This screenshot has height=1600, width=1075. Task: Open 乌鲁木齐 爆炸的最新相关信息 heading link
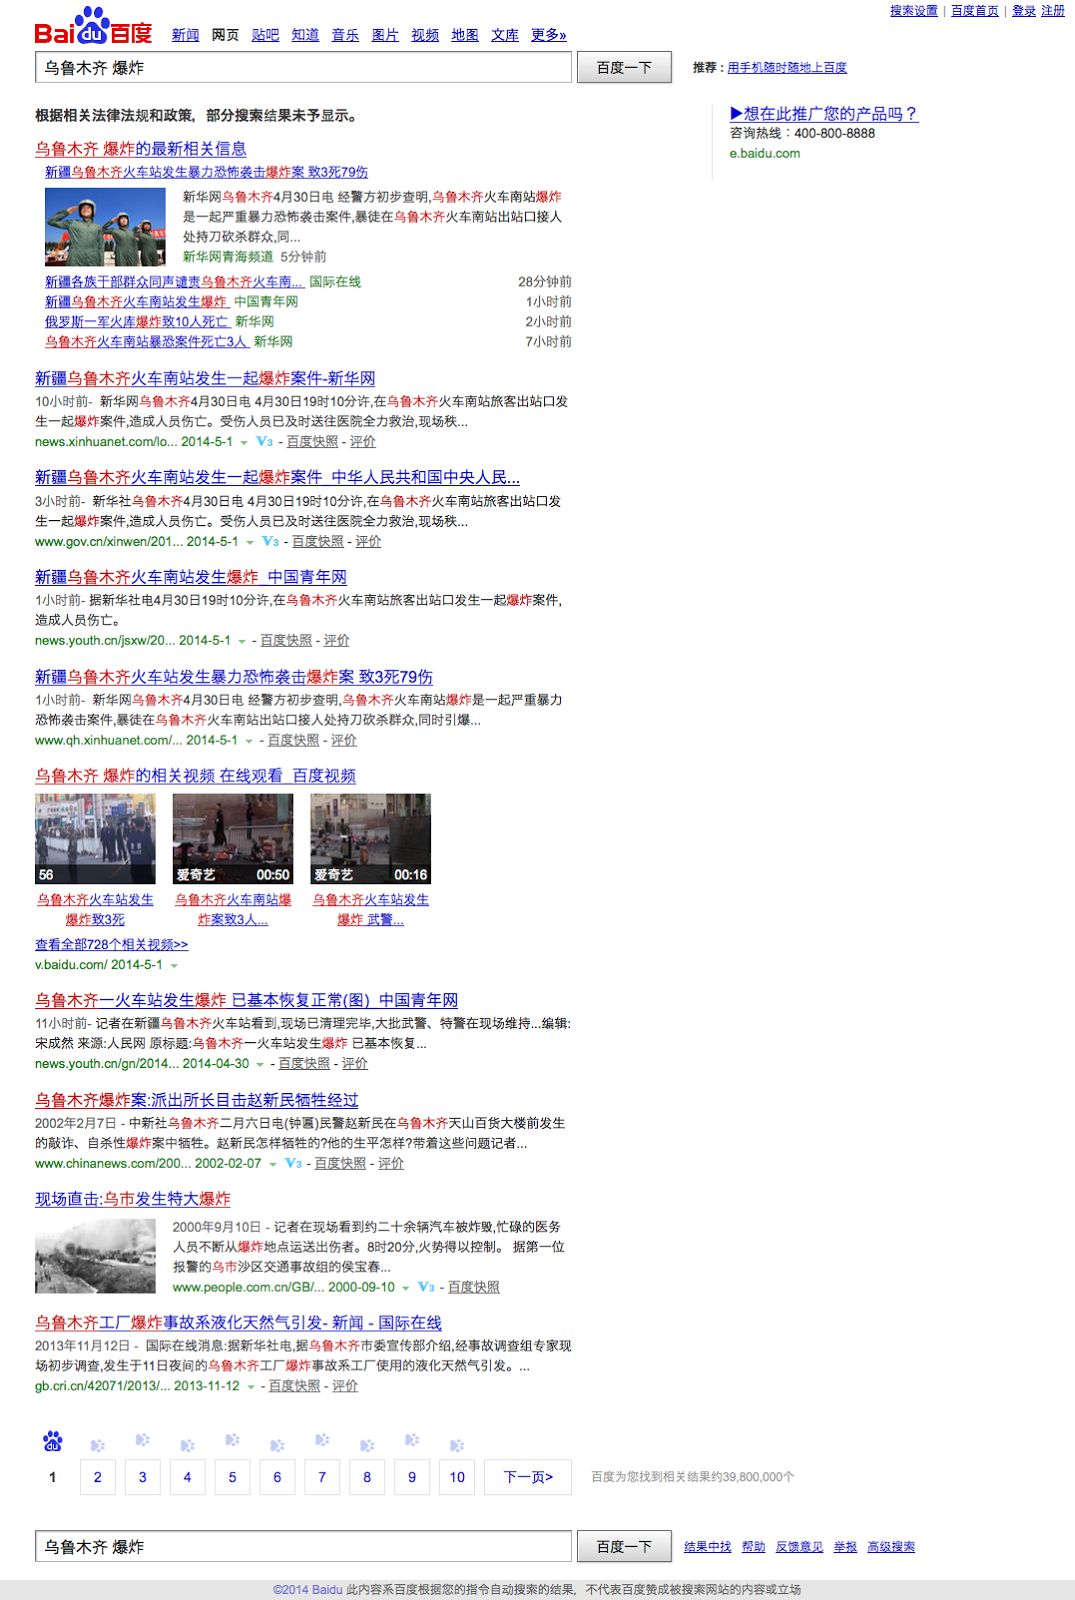141,149
